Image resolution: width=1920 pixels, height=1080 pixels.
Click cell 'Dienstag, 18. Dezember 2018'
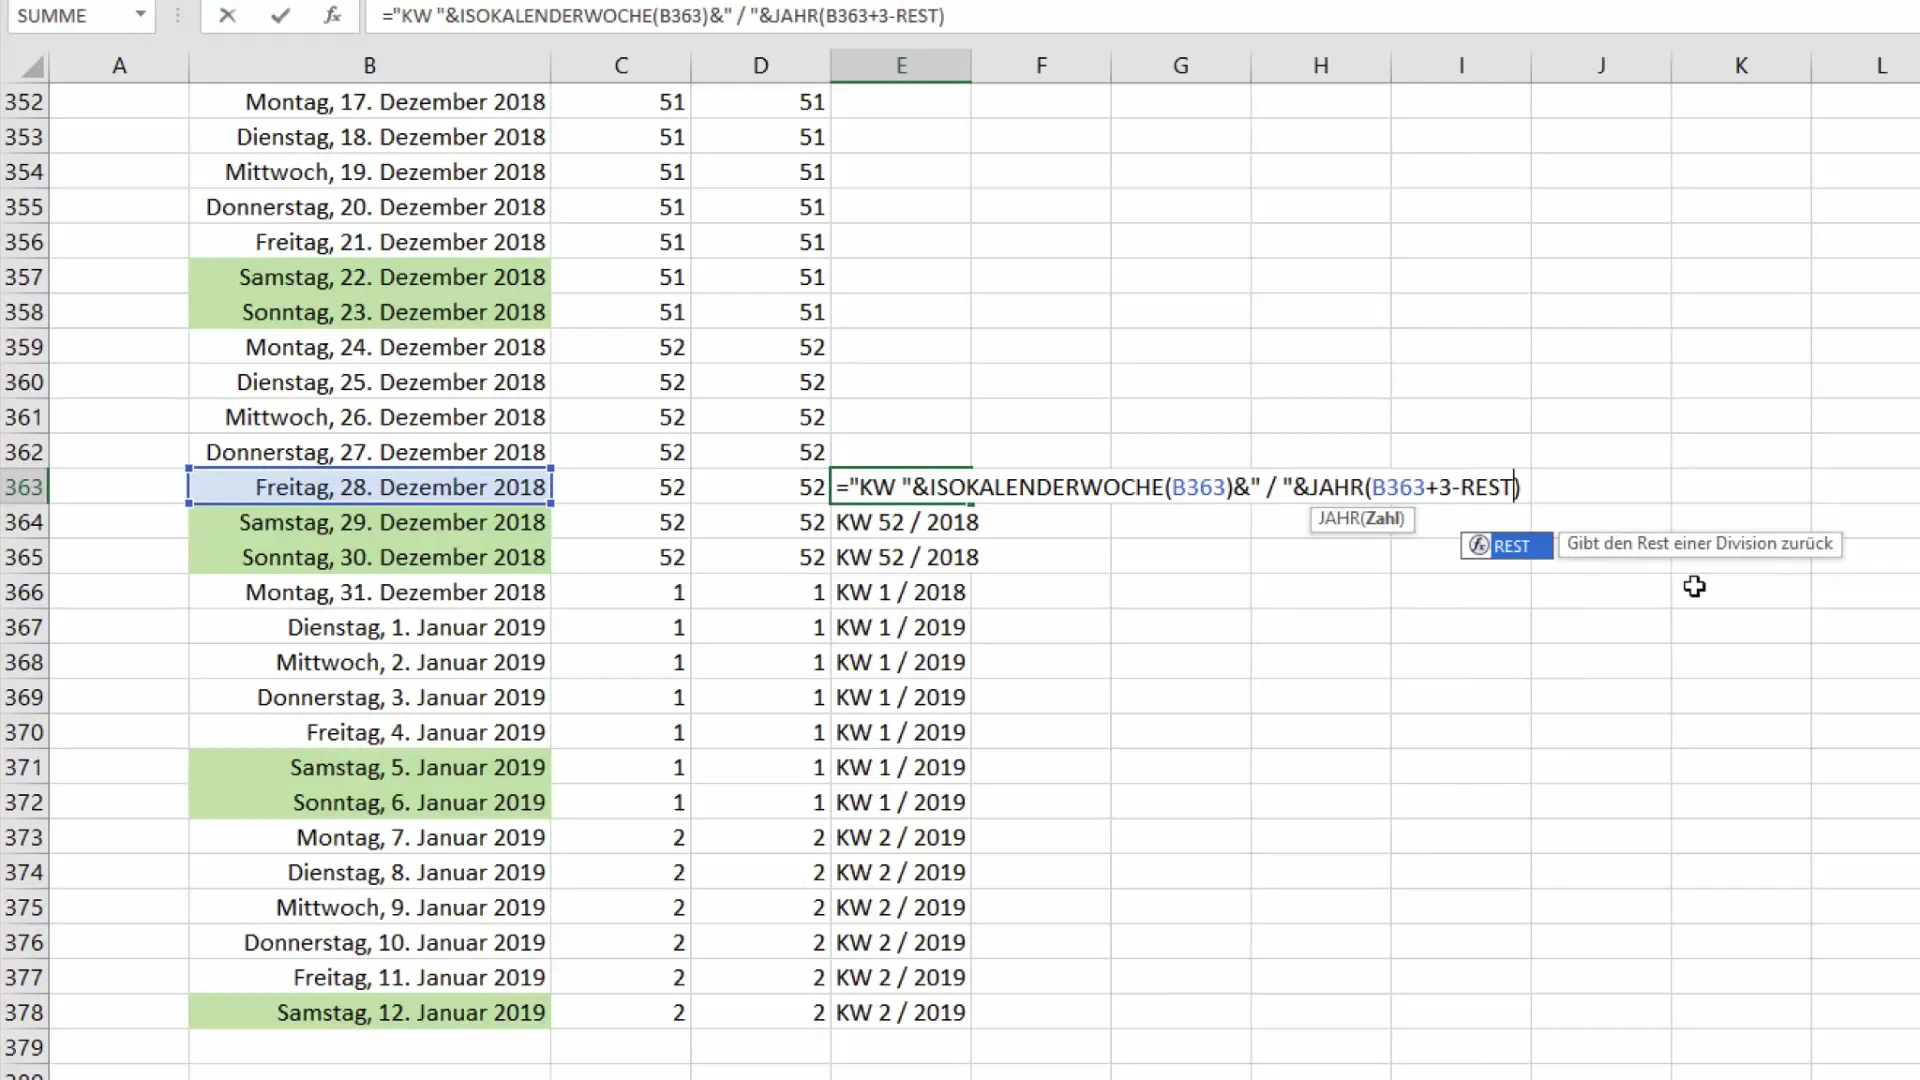coord(370,137)
